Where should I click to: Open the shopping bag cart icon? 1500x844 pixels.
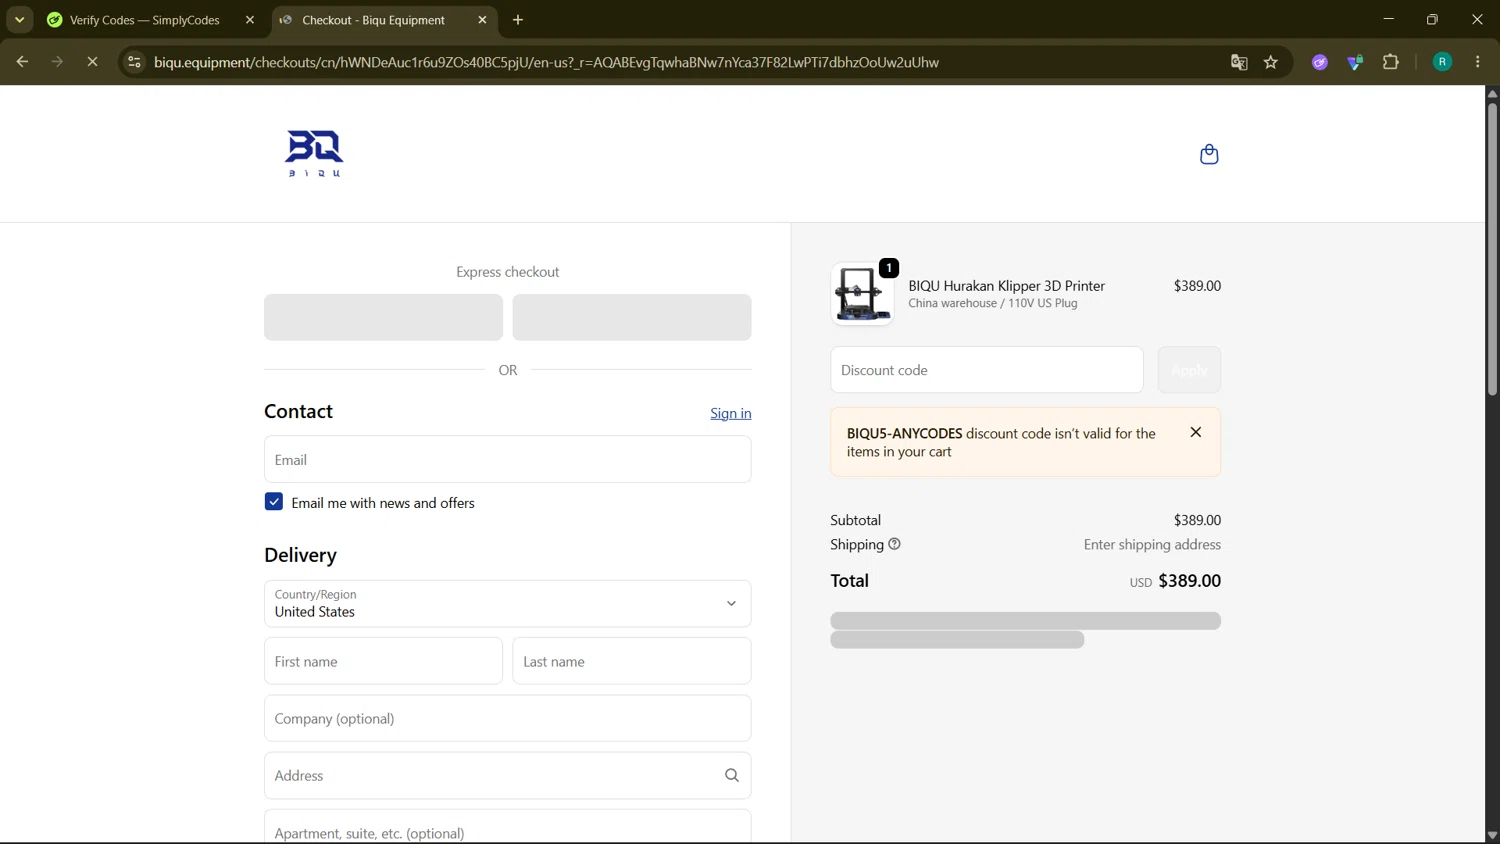tap(1209, 154)
